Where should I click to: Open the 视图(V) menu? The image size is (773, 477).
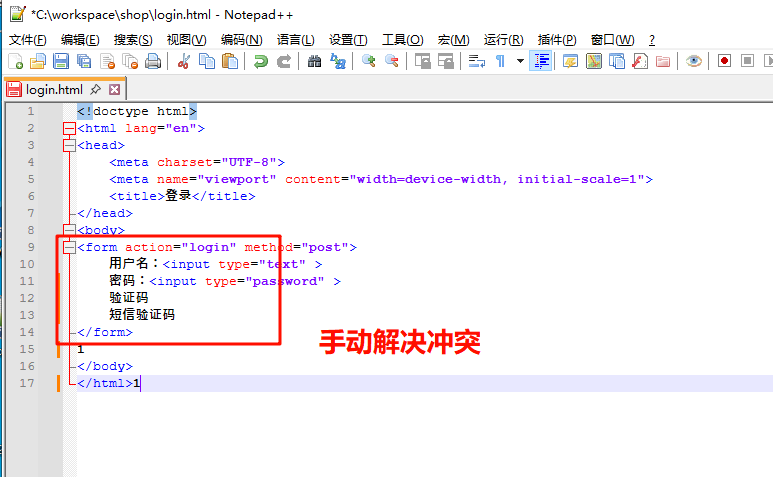coord(186,40)
